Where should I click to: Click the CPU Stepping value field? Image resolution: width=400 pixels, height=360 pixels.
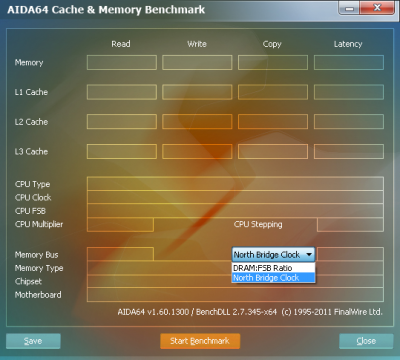coord(350,225)
